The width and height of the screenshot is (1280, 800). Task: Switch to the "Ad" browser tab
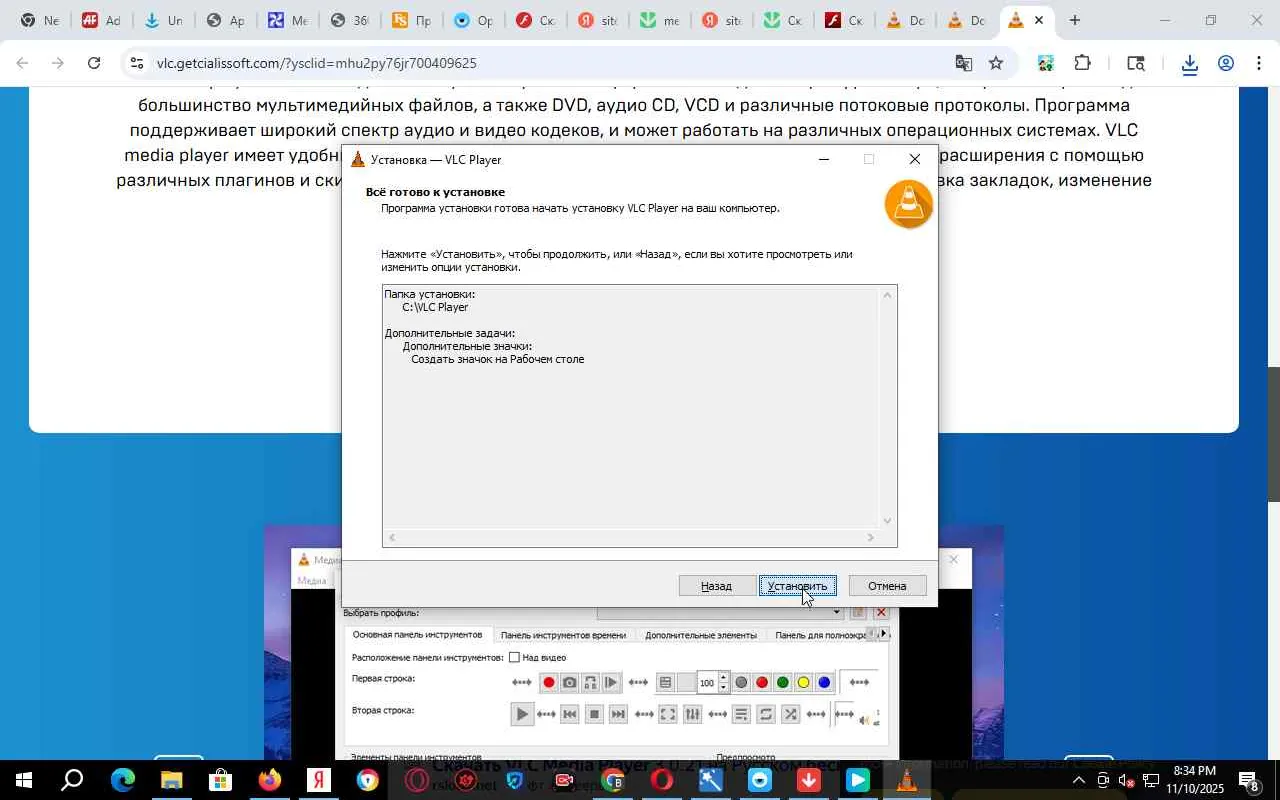click(x=100, y=20)
